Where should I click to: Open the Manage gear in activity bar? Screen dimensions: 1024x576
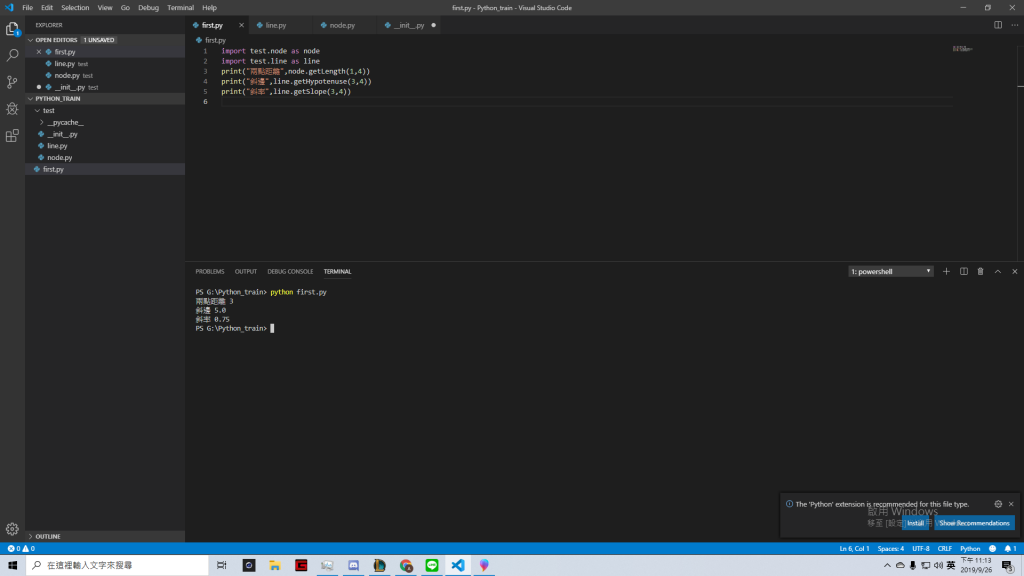coord(12,529)
